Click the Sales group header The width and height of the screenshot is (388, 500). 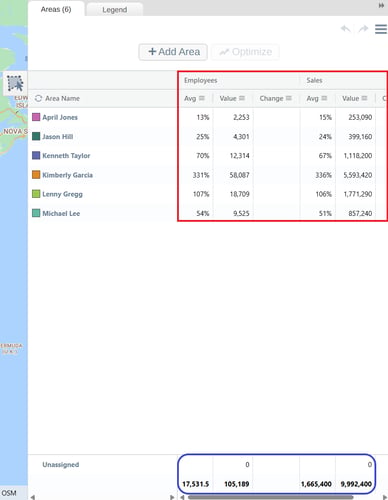314,80
